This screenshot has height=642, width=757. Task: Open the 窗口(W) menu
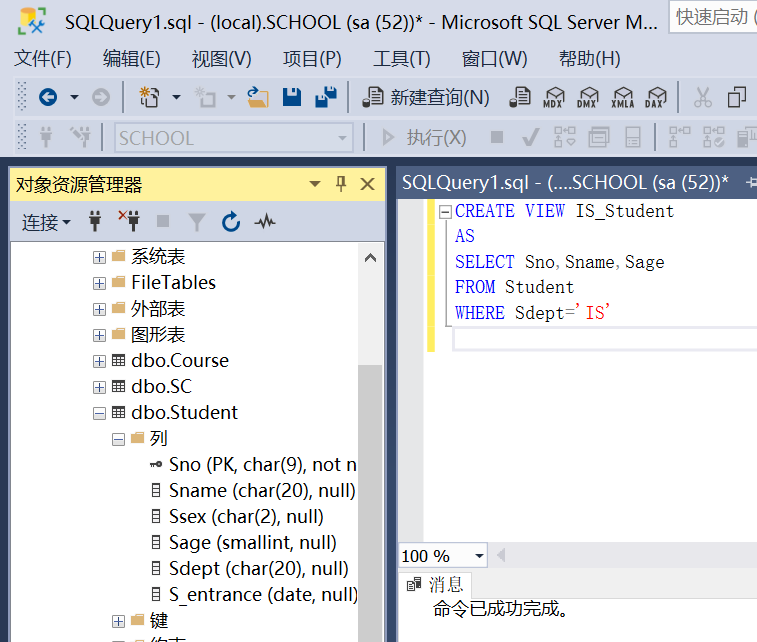tap(494, 59)
